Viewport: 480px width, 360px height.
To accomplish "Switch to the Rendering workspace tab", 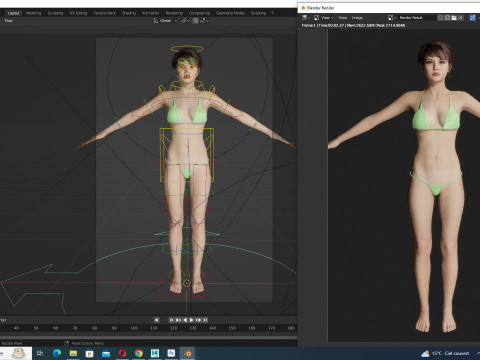I will tap(174, 13).
